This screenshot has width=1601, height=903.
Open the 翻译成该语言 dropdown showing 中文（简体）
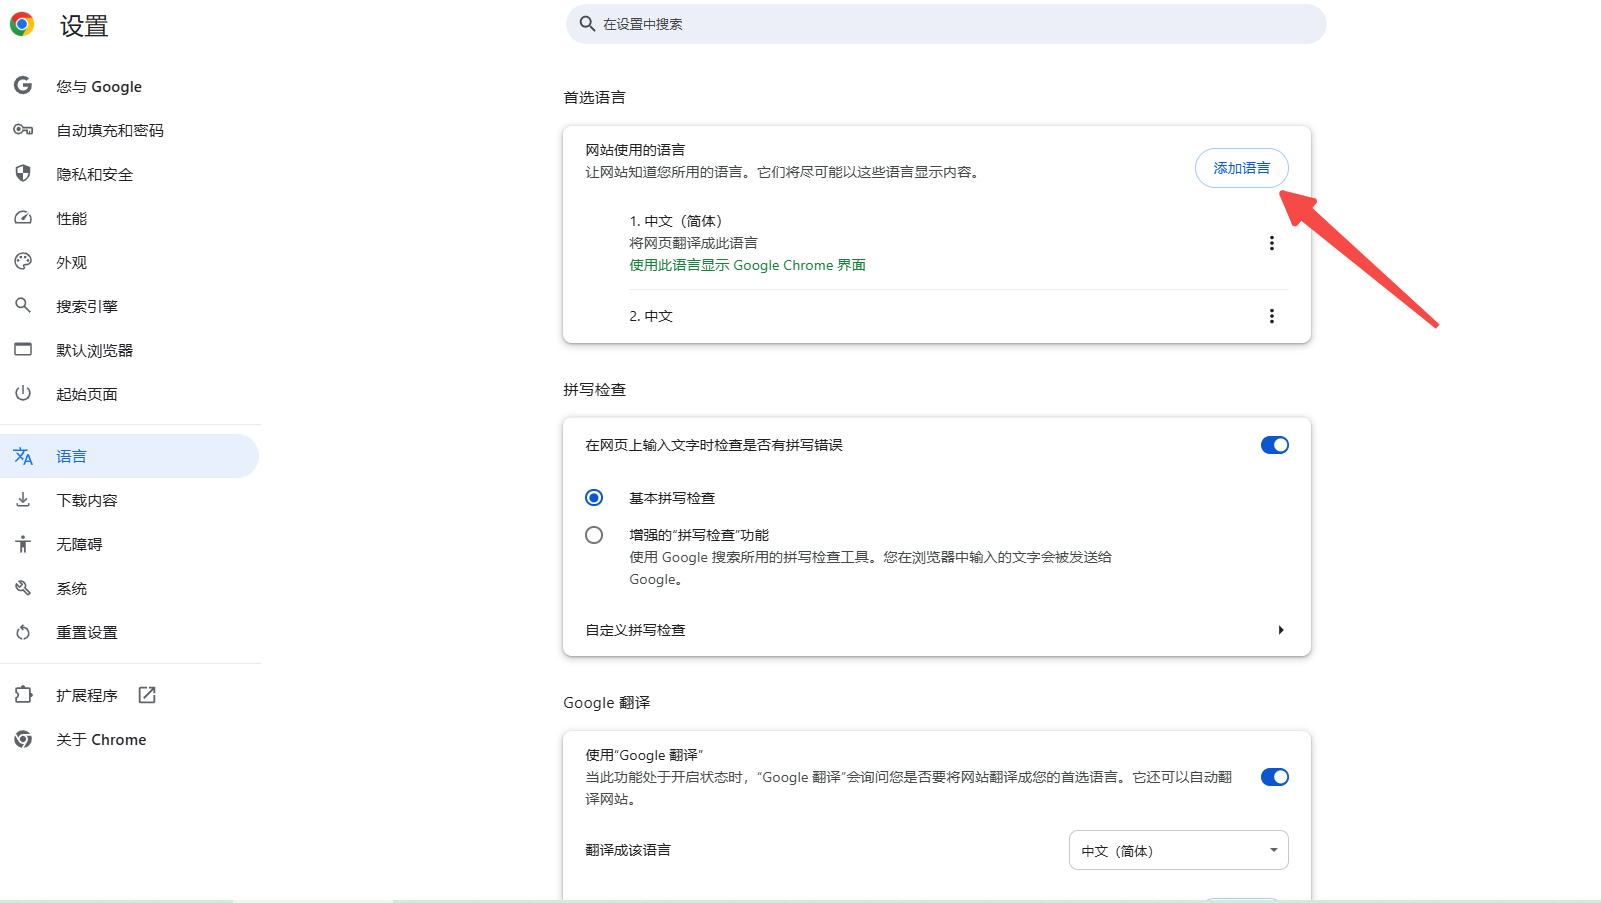1178,851
